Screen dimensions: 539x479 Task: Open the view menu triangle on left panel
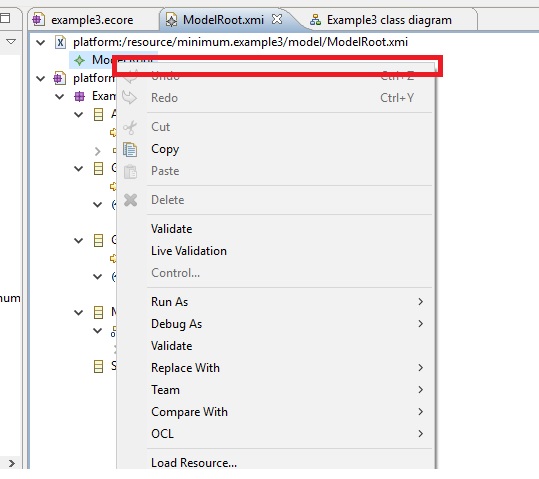pyautogui.click(x=11, y=42)
